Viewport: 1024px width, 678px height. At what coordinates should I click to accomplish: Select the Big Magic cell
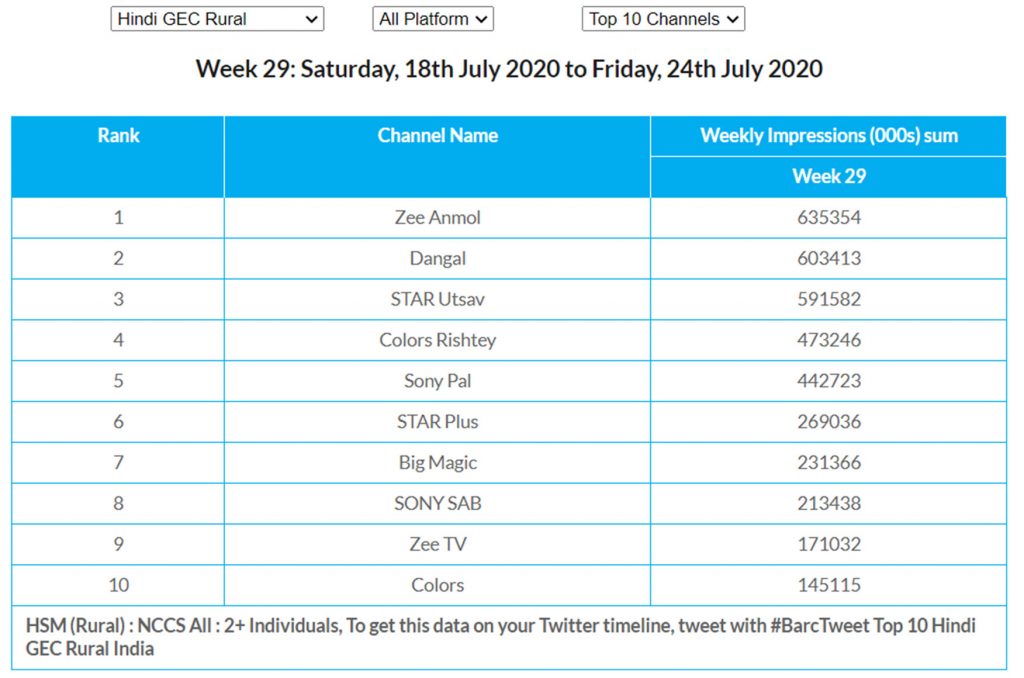pyautogui.click(x=437, y=463)
